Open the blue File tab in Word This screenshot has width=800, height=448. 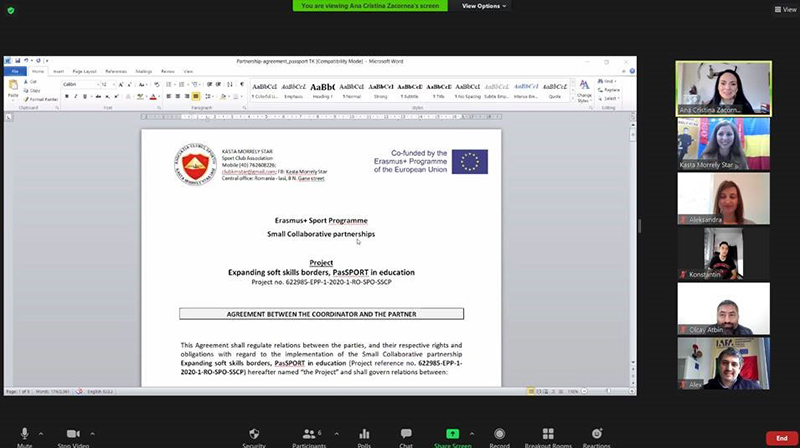[15, 71]
